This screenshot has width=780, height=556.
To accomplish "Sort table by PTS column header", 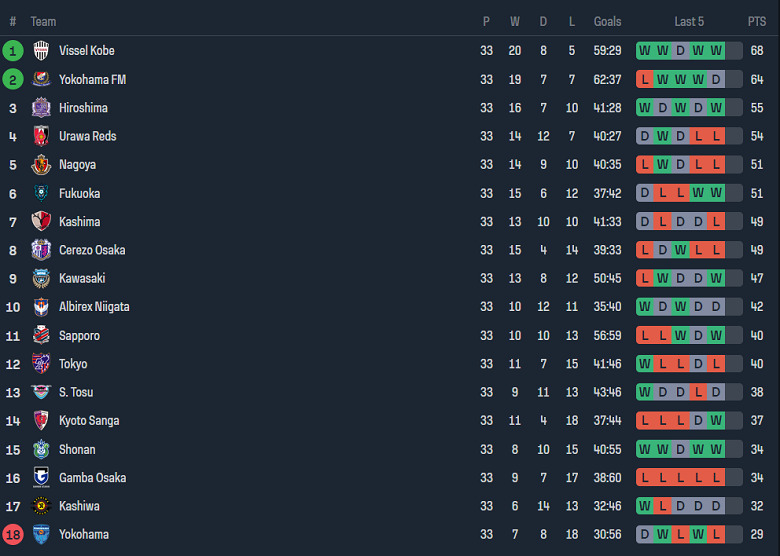I will (x=756, y=21).
